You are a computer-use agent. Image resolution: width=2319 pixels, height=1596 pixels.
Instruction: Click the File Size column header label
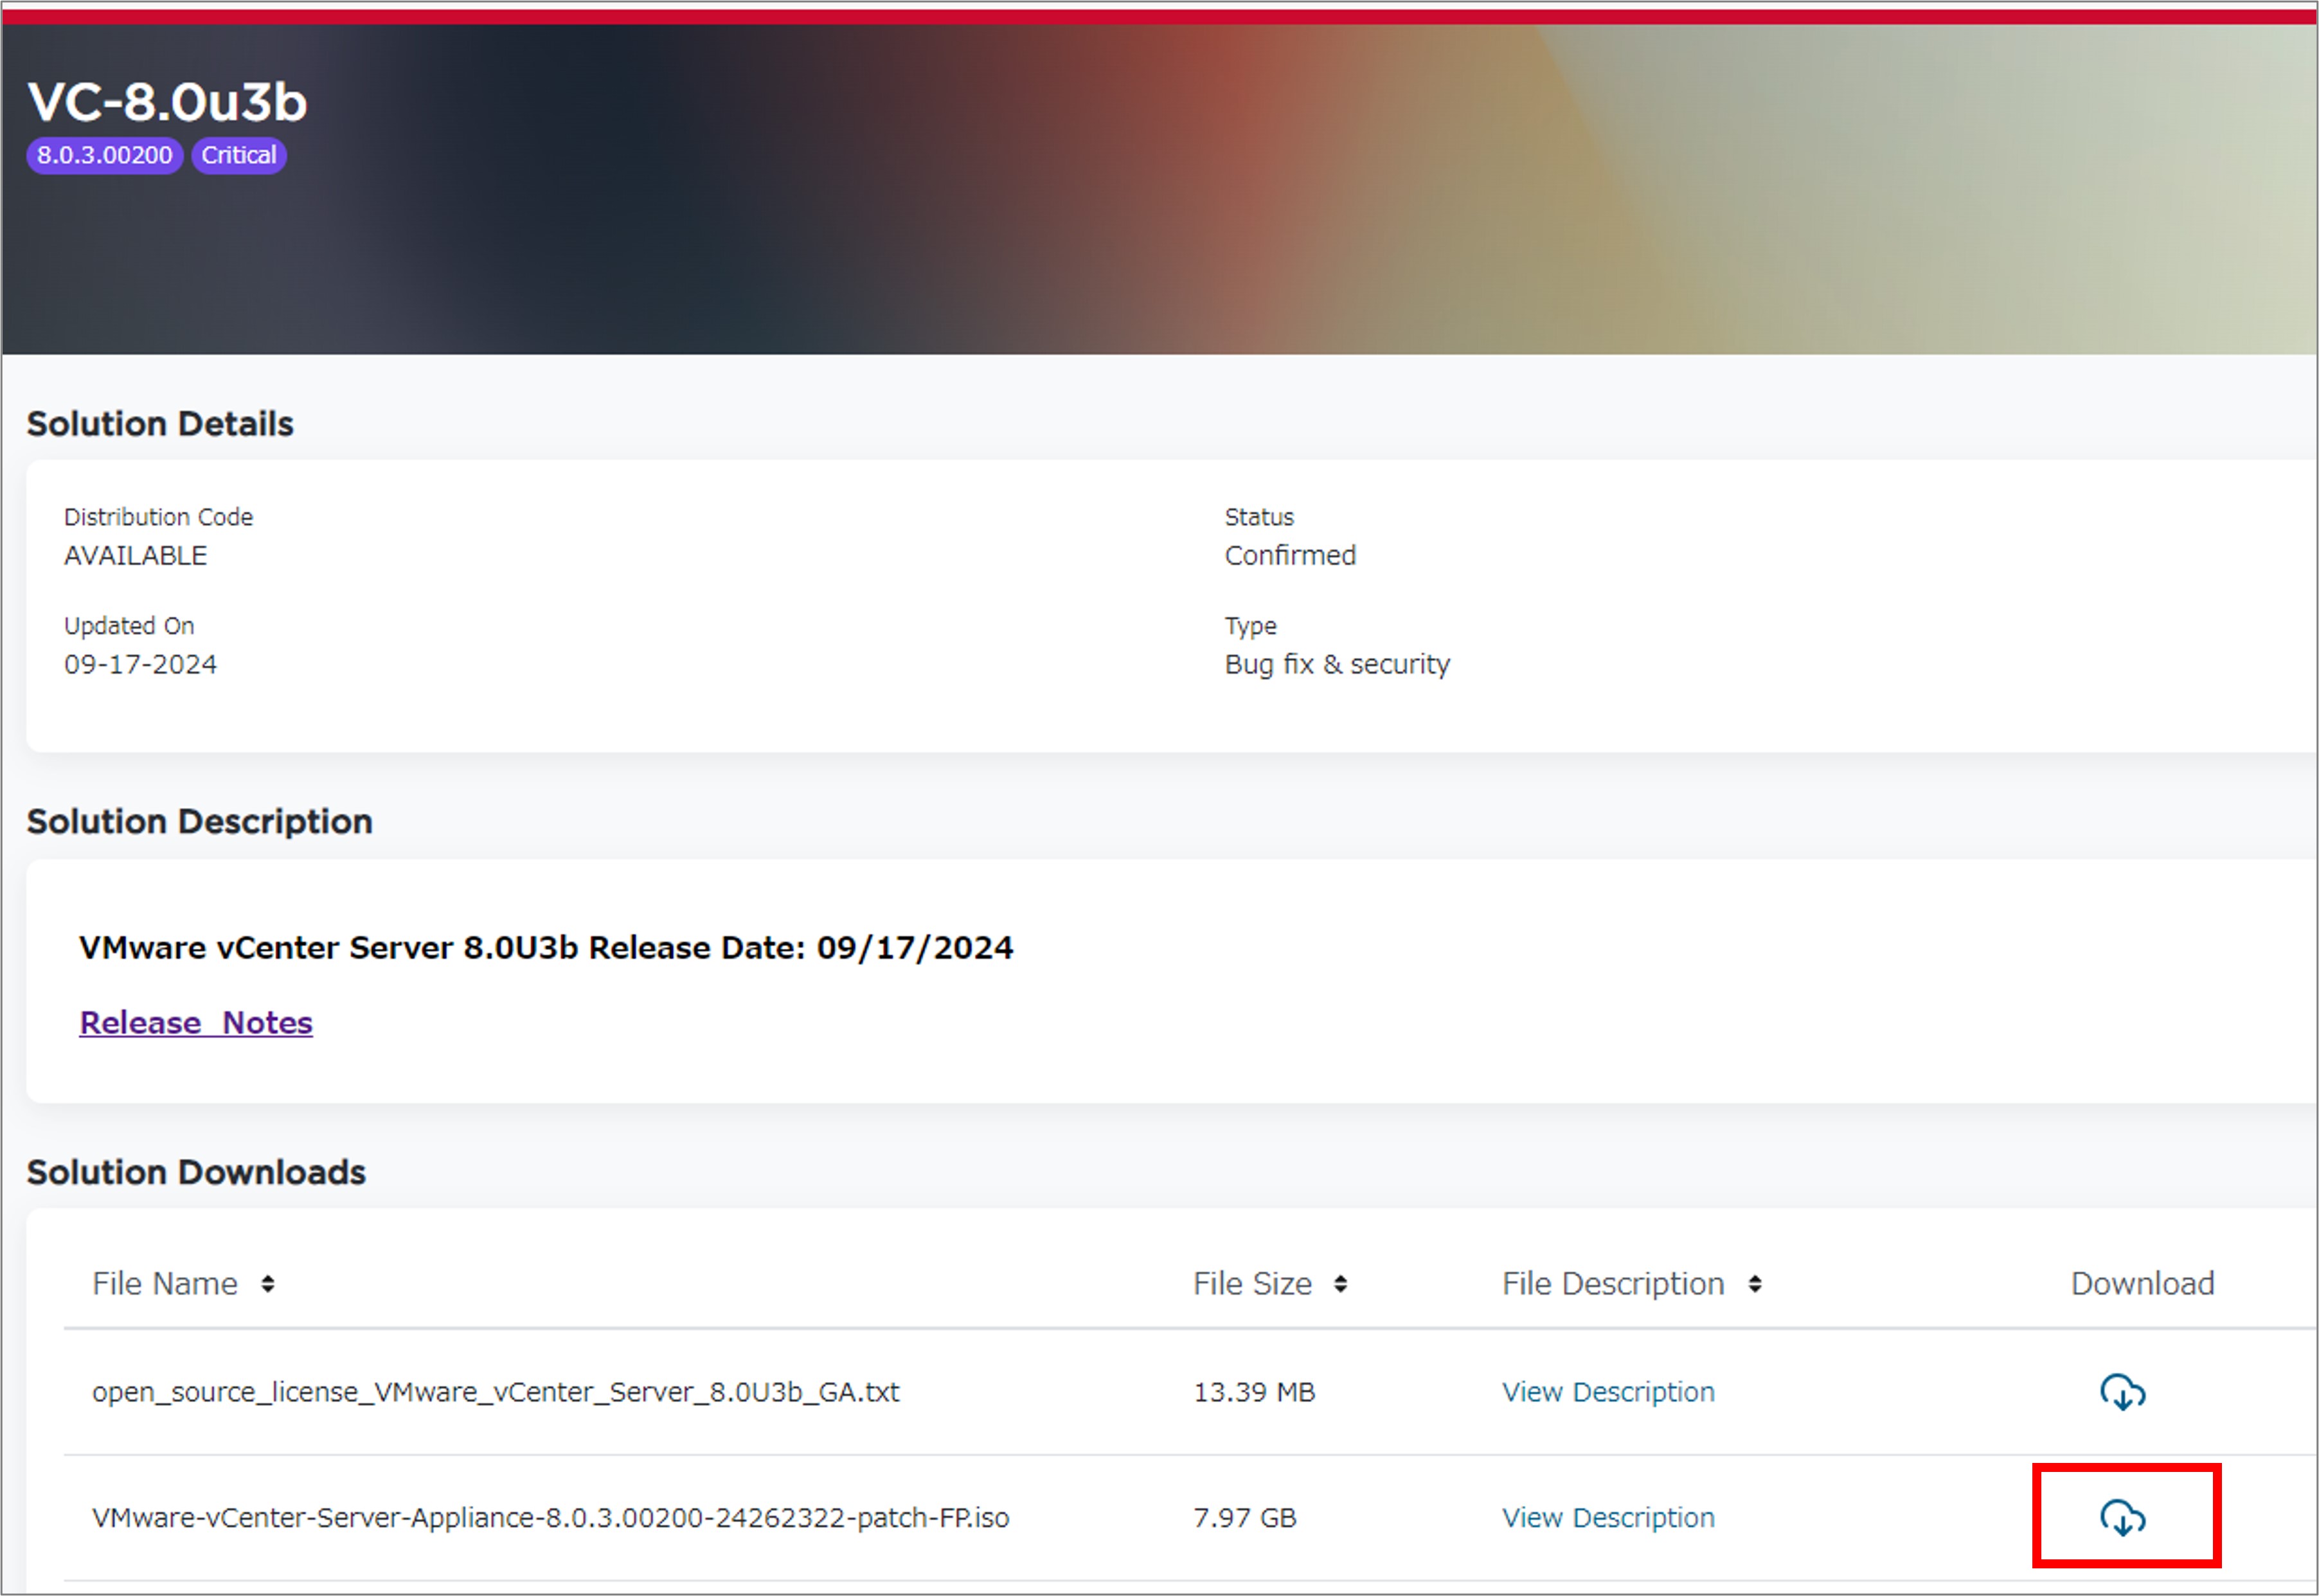[1252, 1284]
